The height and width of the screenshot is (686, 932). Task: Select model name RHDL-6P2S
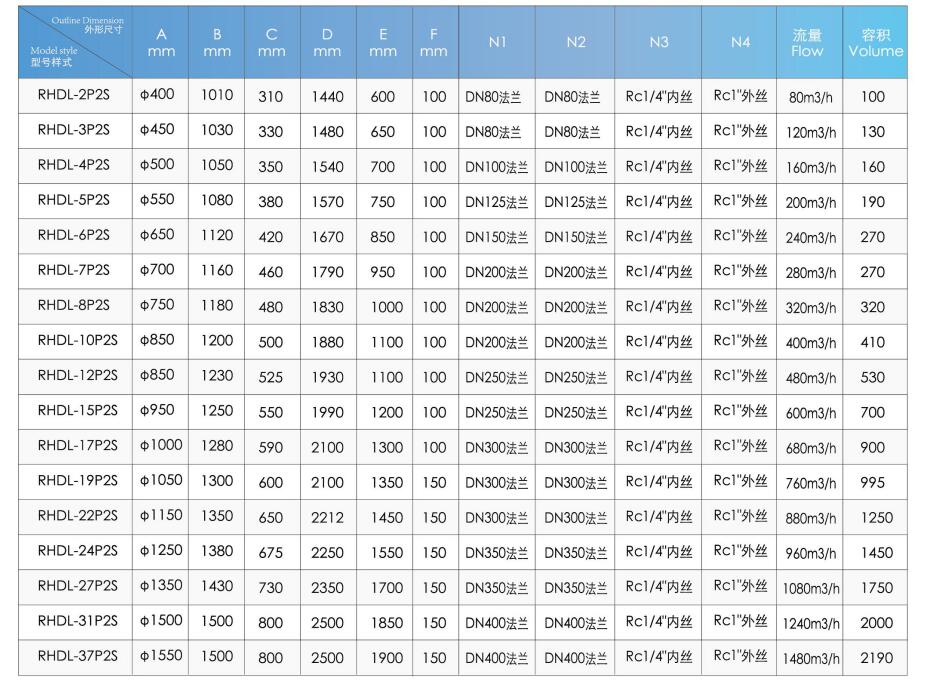[x=74, y=235]
